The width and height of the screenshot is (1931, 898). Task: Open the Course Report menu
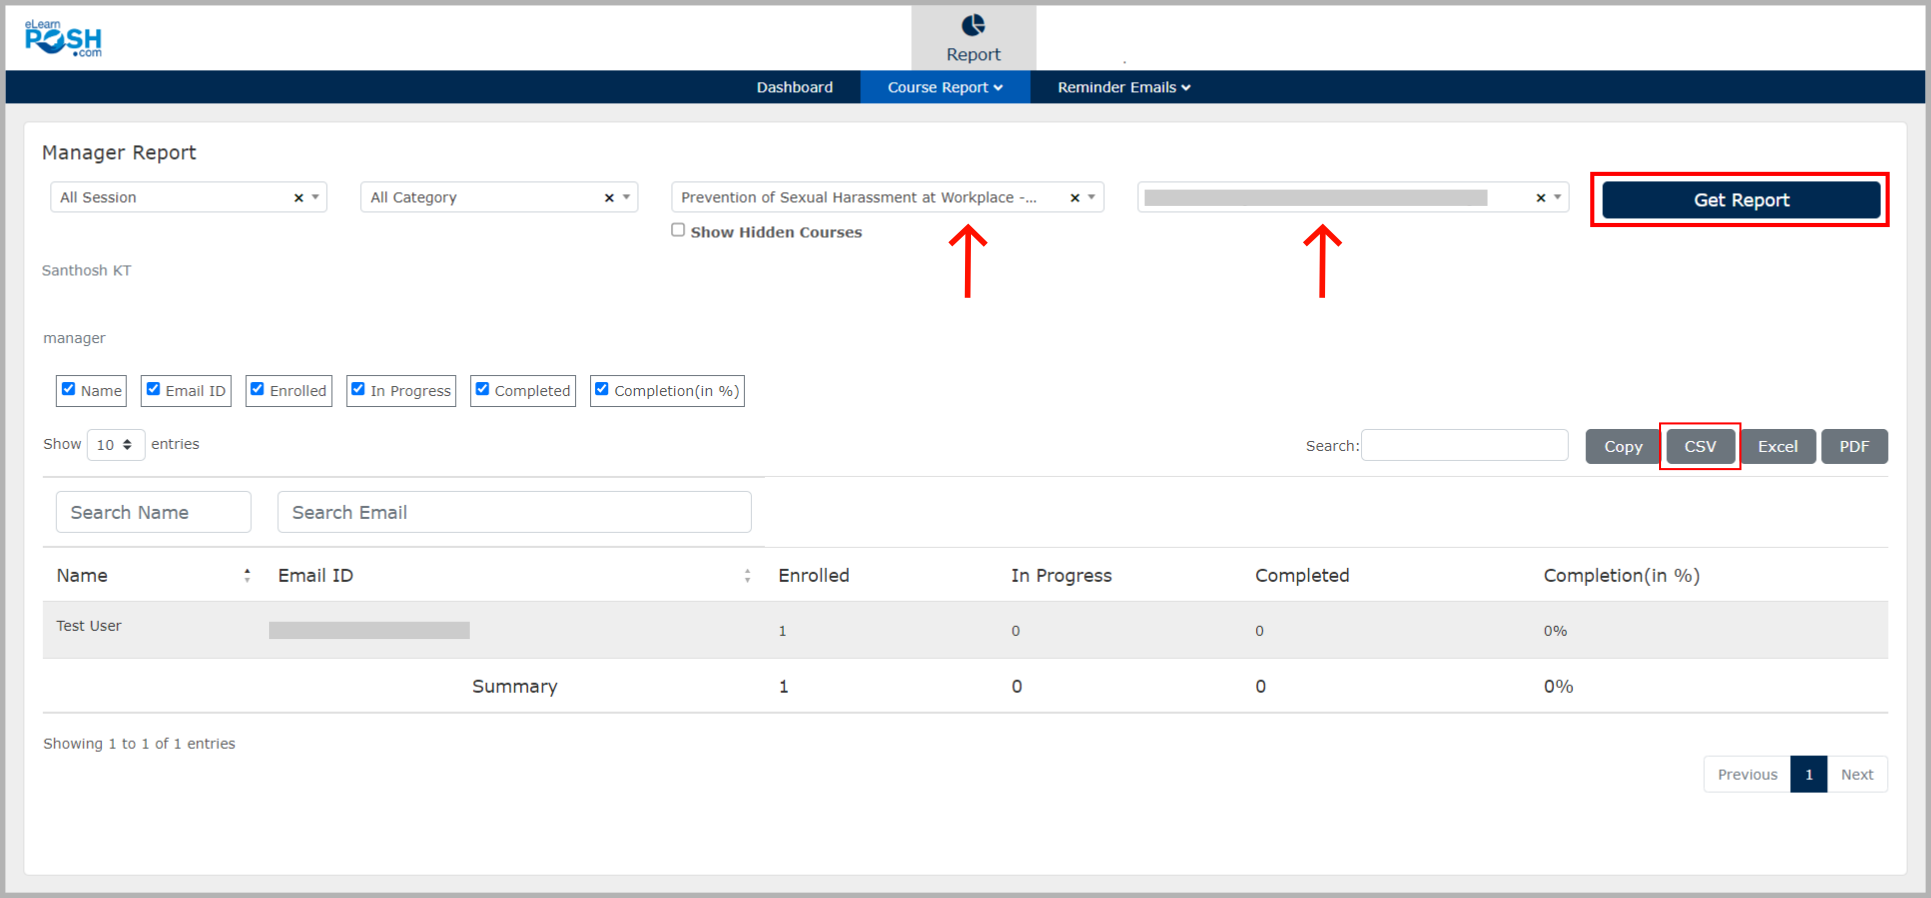pos(944,87)
